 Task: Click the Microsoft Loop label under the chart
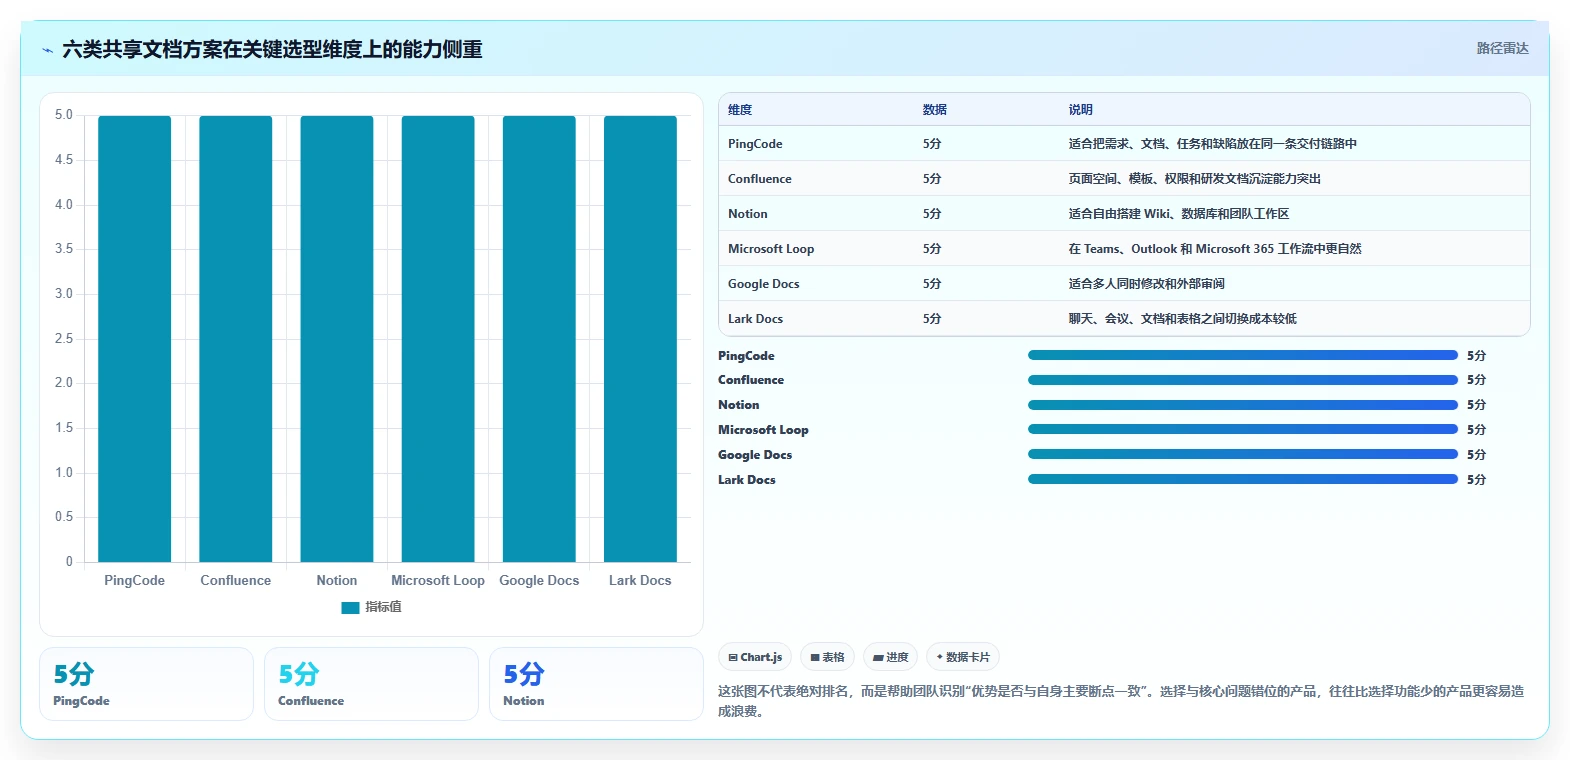438,580
